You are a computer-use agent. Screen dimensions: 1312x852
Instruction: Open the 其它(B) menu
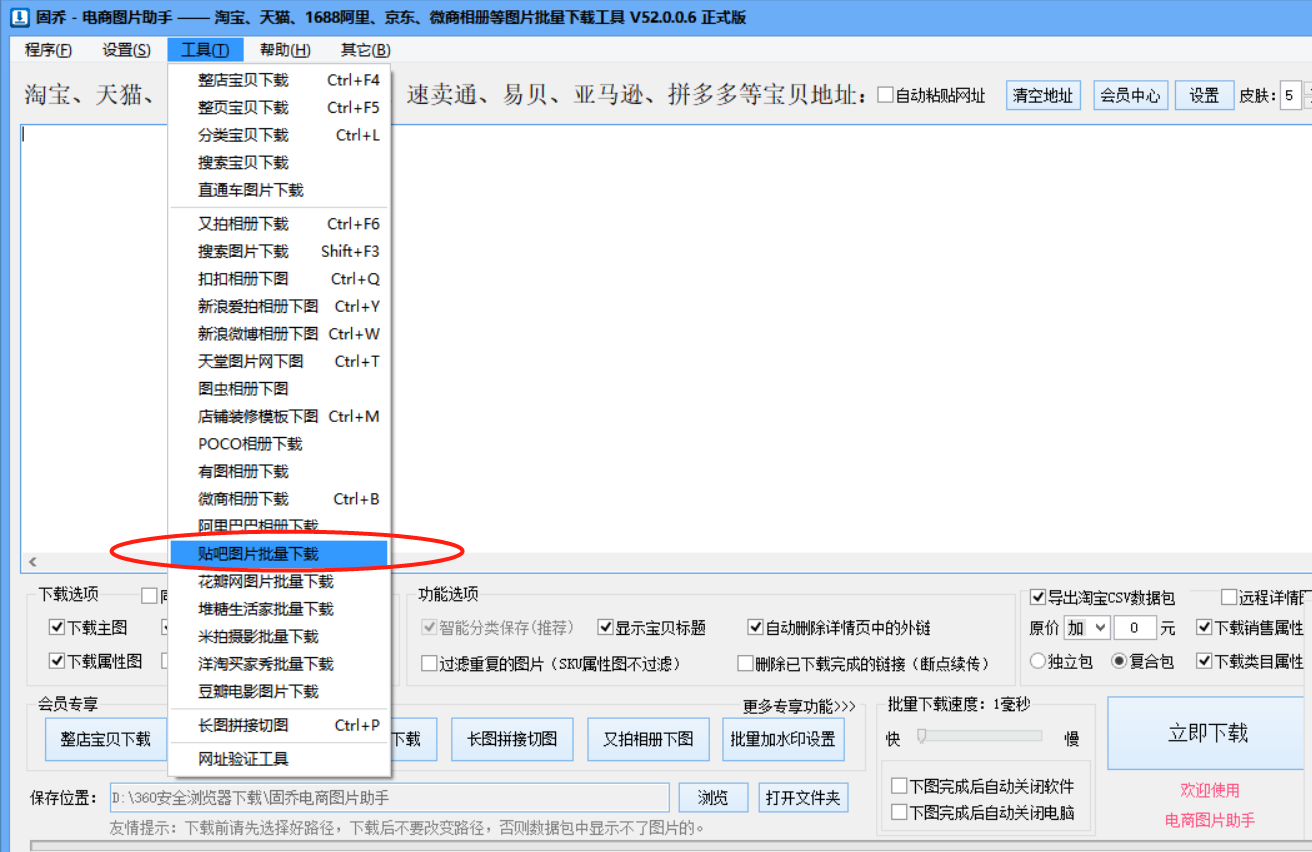pyautogui.click(x=365, y=50)
